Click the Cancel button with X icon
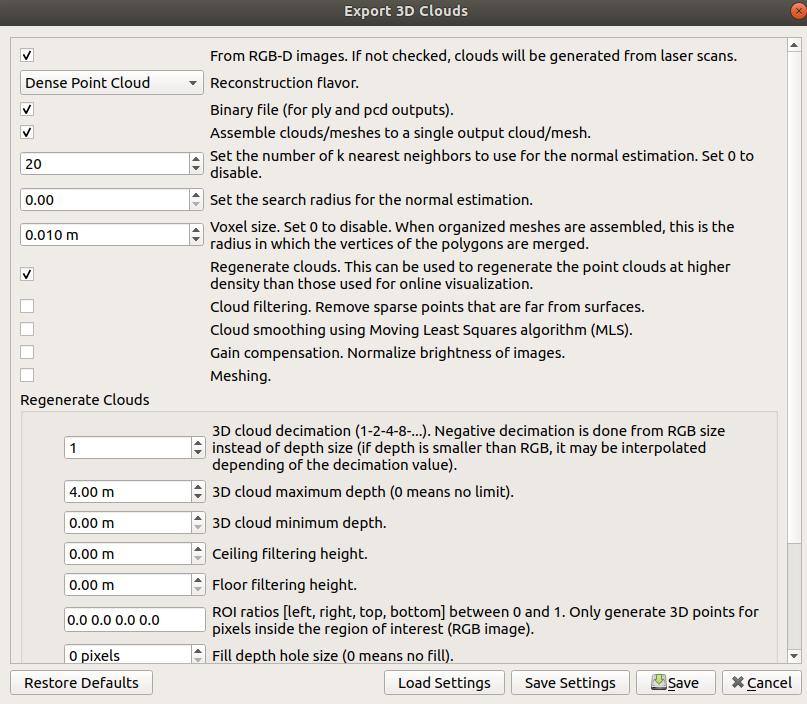The height and width of the screenshot is (704, 807). (x=761, y=682)
